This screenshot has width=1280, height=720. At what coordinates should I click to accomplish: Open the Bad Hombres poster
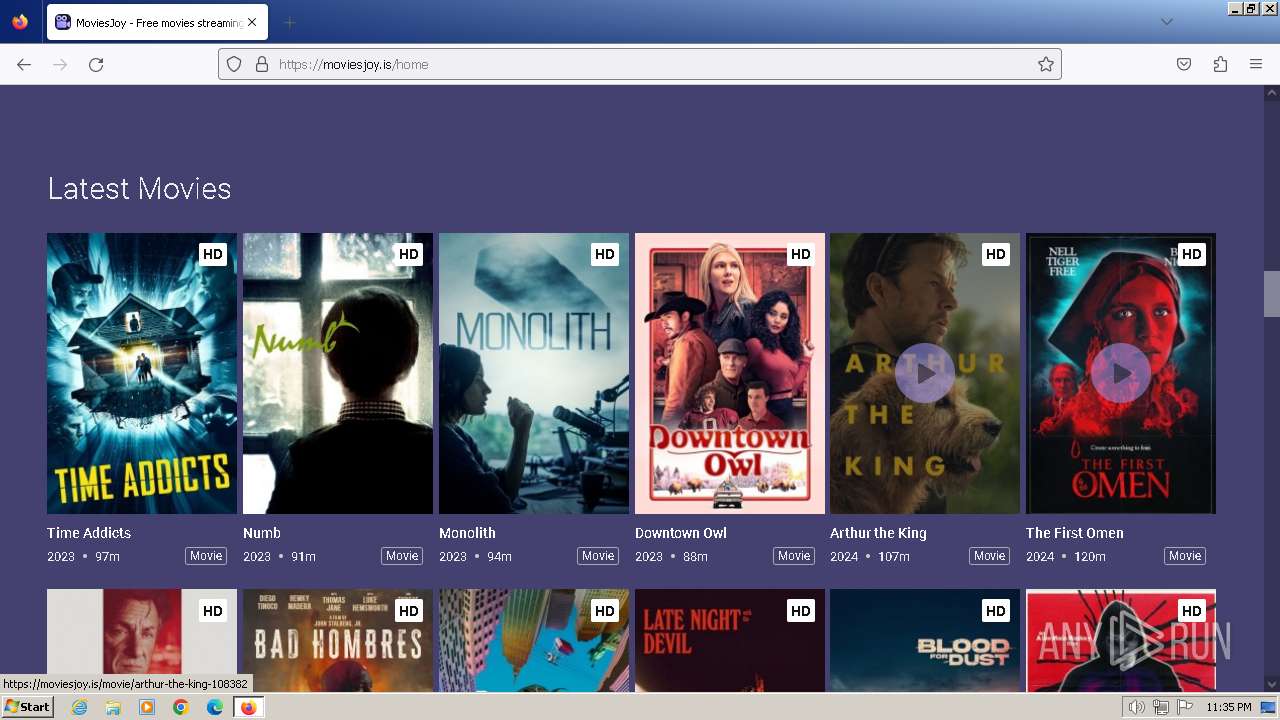point(338,640)
